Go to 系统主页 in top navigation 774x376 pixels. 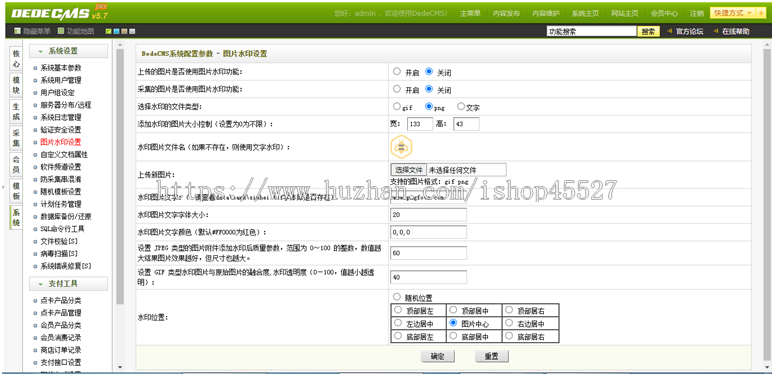(585, 13)
